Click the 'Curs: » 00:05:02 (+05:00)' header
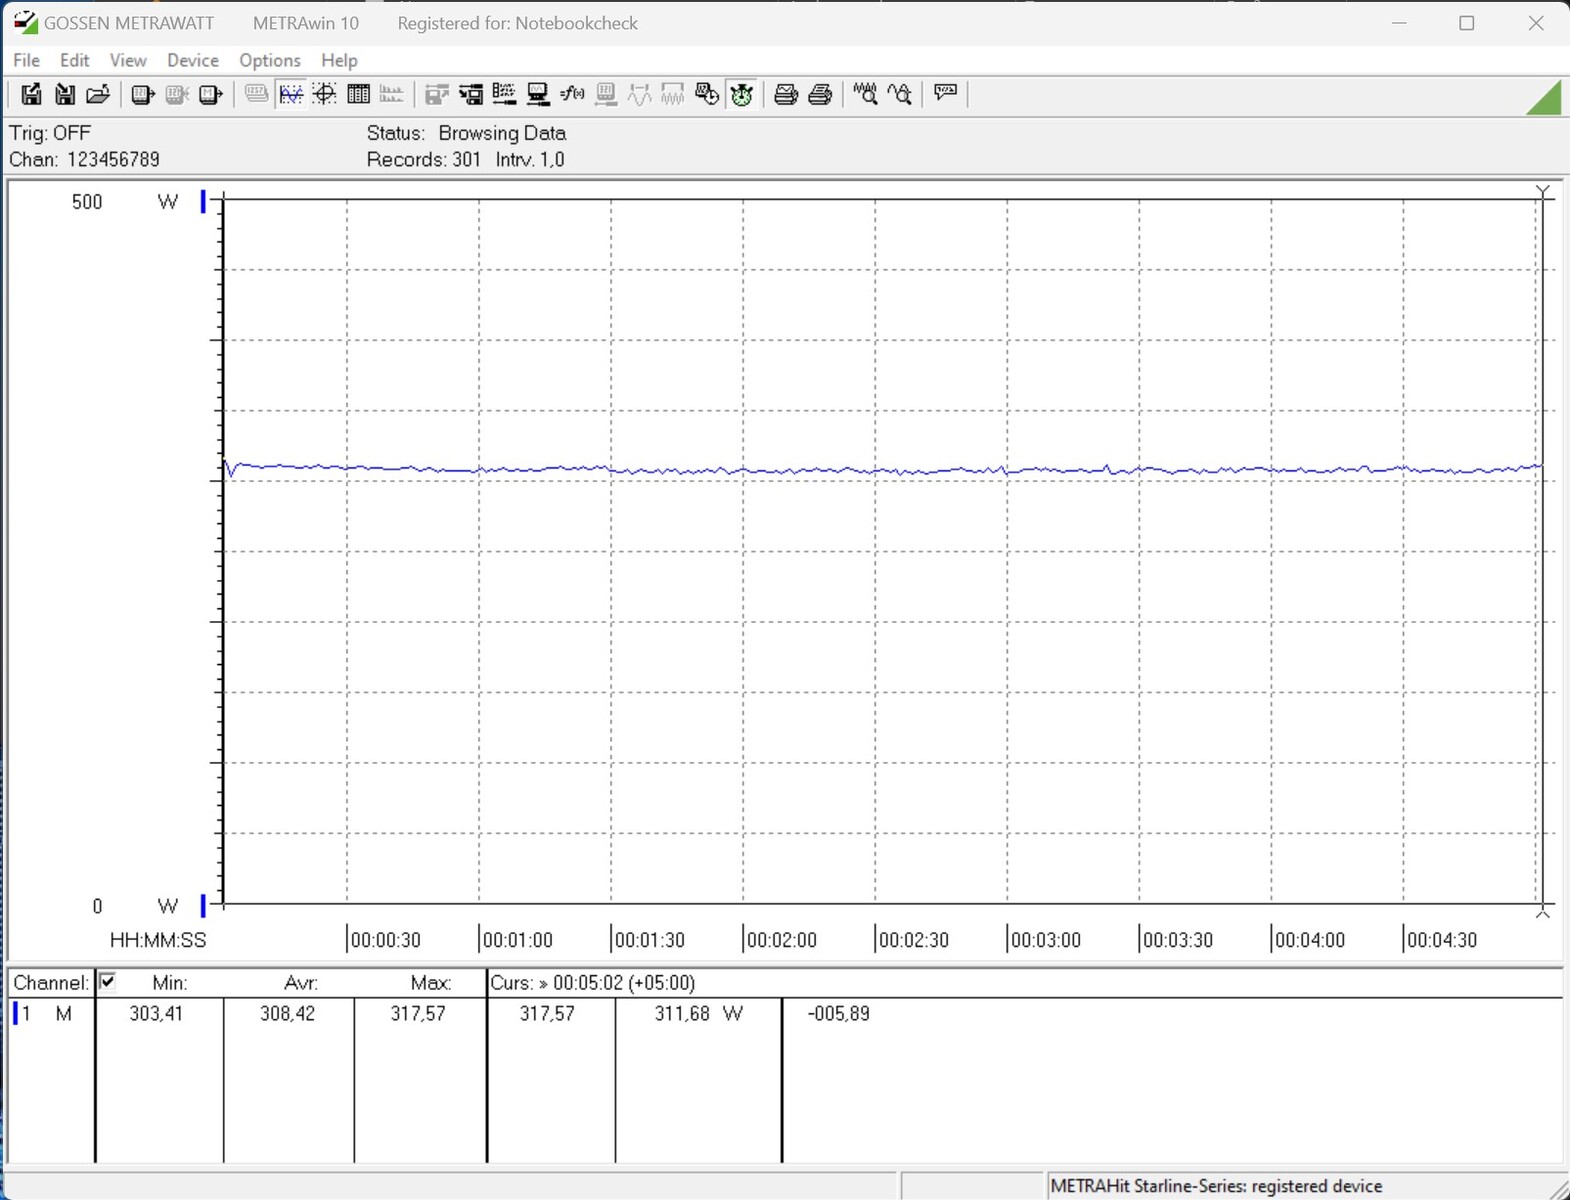 click(592, 983)
